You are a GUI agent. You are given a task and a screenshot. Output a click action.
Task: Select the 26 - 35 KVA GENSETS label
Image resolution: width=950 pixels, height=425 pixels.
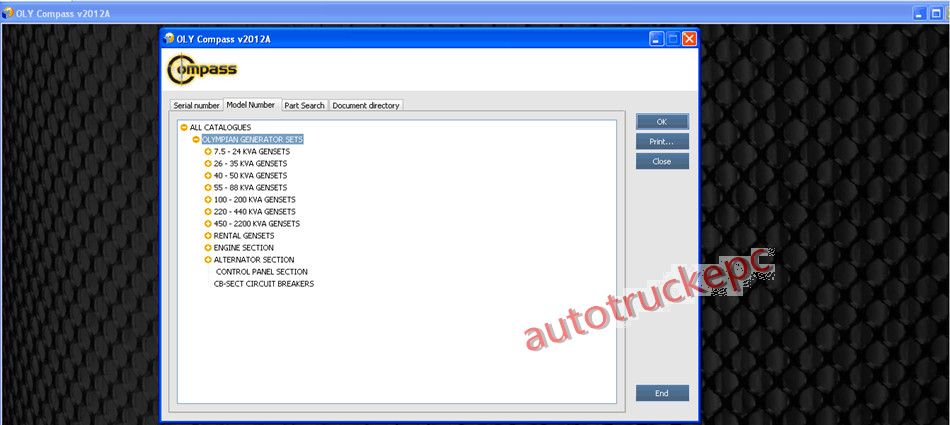tap(250, 164)
